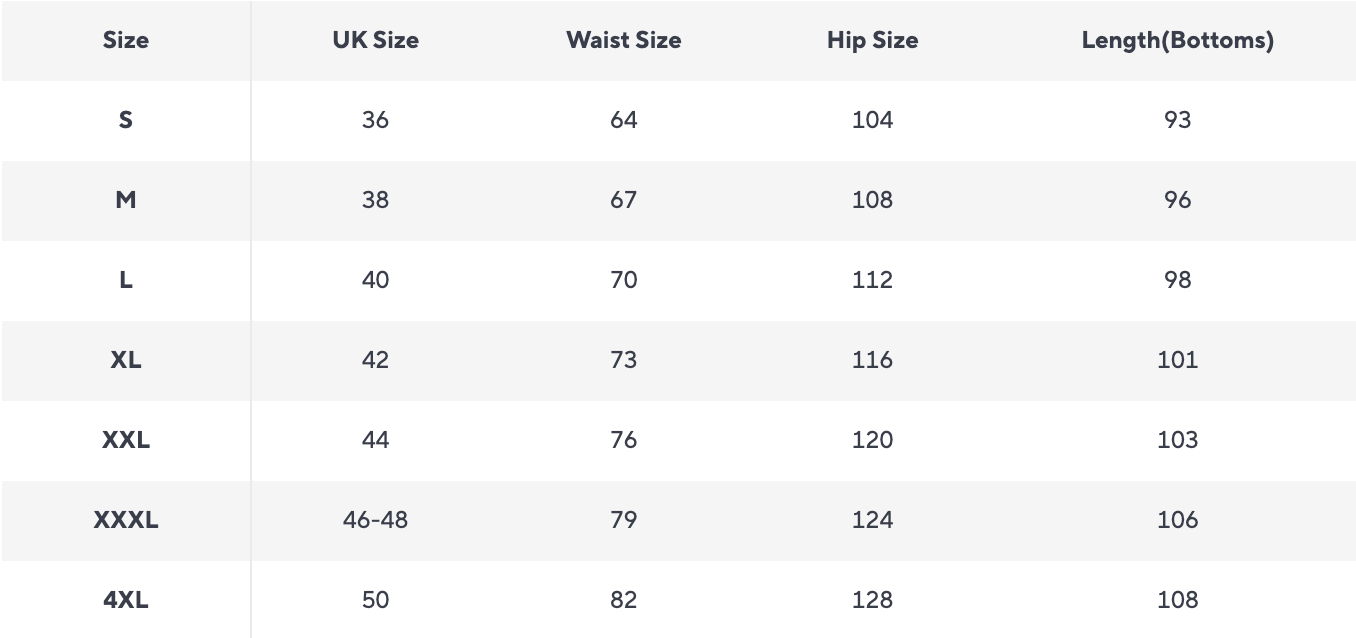Click the XL size row label
Image resolution: width=1356 pixels, height=638 pixels.
tap(126, 360)
